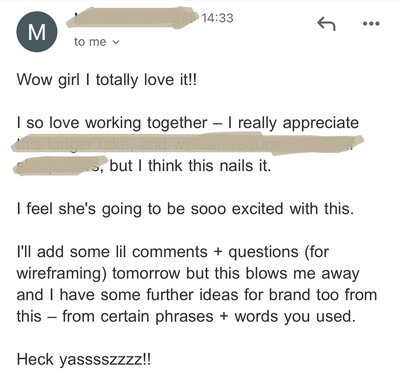This screenshot has width=400, height=378.
Task: Reply using the curved arrow icon
Action: point(326,24)
